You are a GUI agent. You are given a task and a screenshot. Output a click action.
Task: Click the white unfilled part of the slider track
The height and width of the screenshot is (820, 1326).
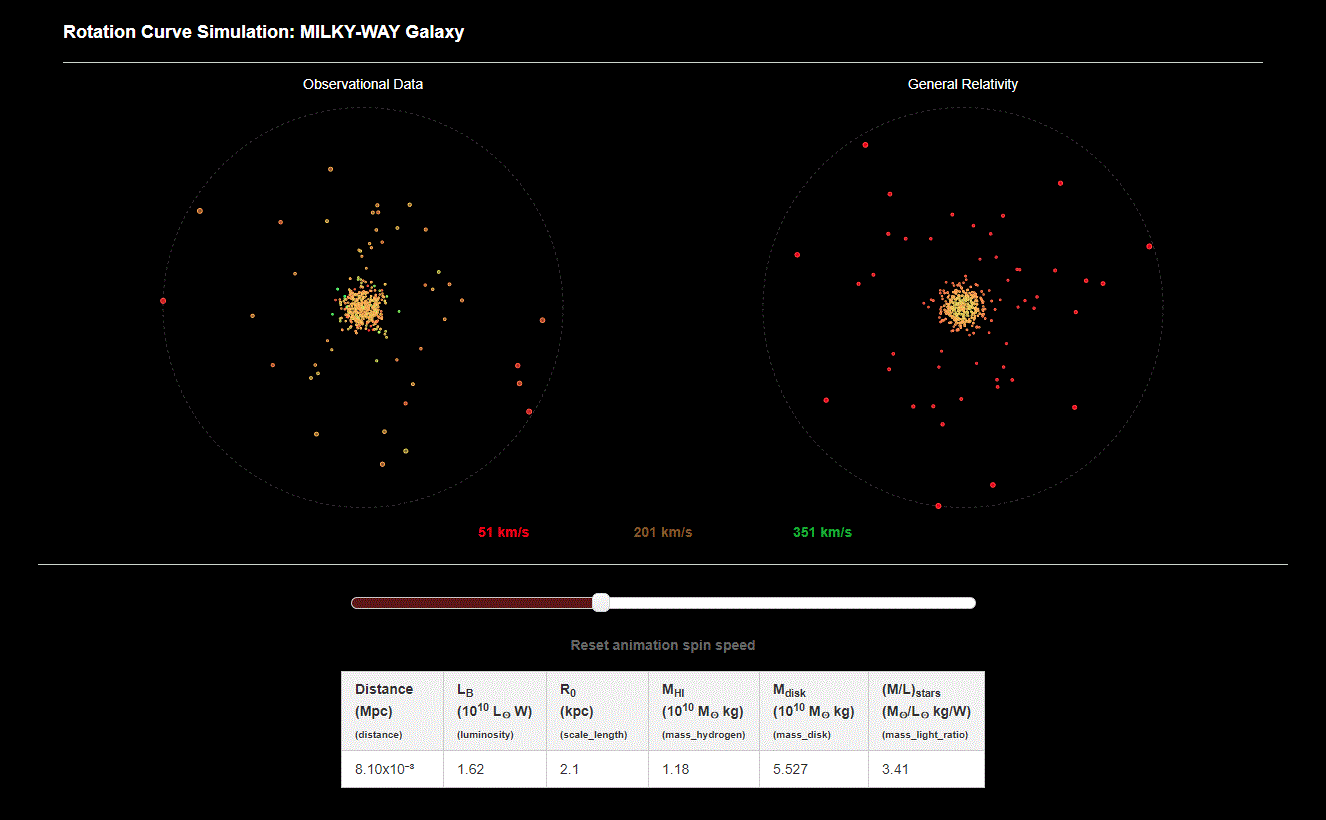790,602
